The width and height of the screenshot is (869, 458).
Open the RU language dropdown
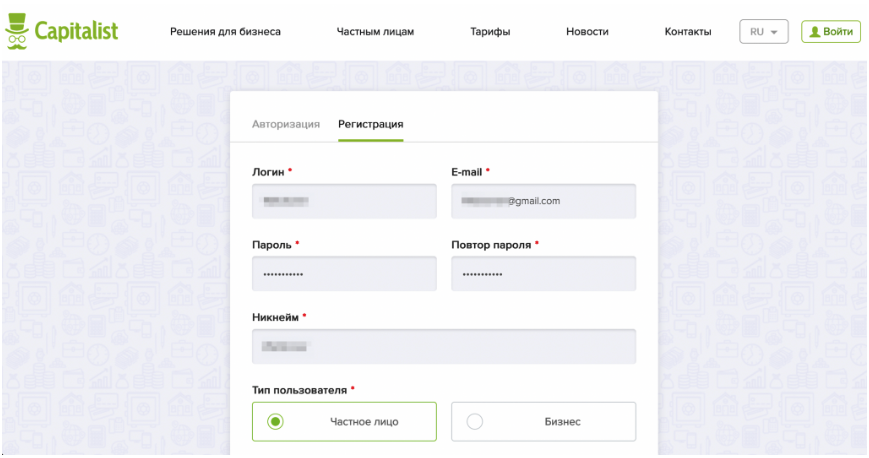click(764, 32)
